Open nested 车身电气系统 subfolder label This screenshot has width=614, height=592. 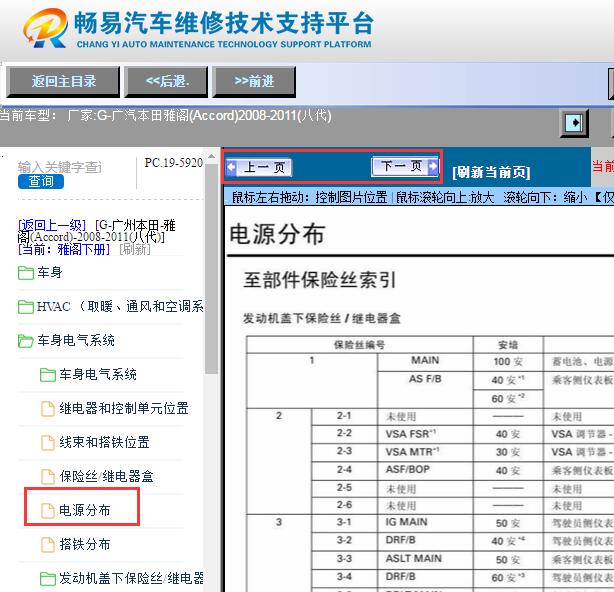[x=98, y=374]
